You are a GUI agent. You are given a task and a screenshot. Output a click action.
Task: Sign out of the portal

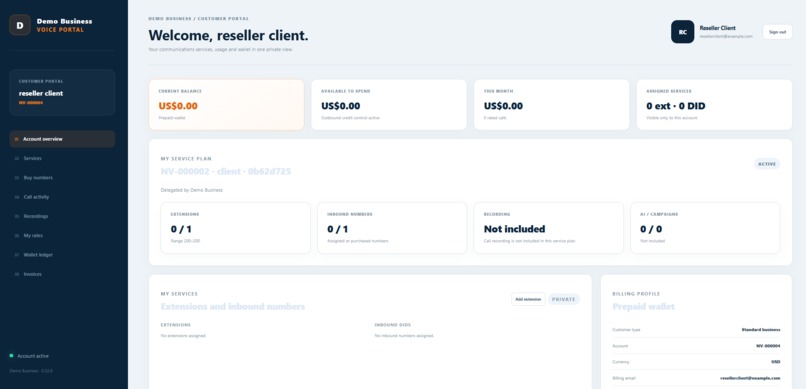coord(777,32)
